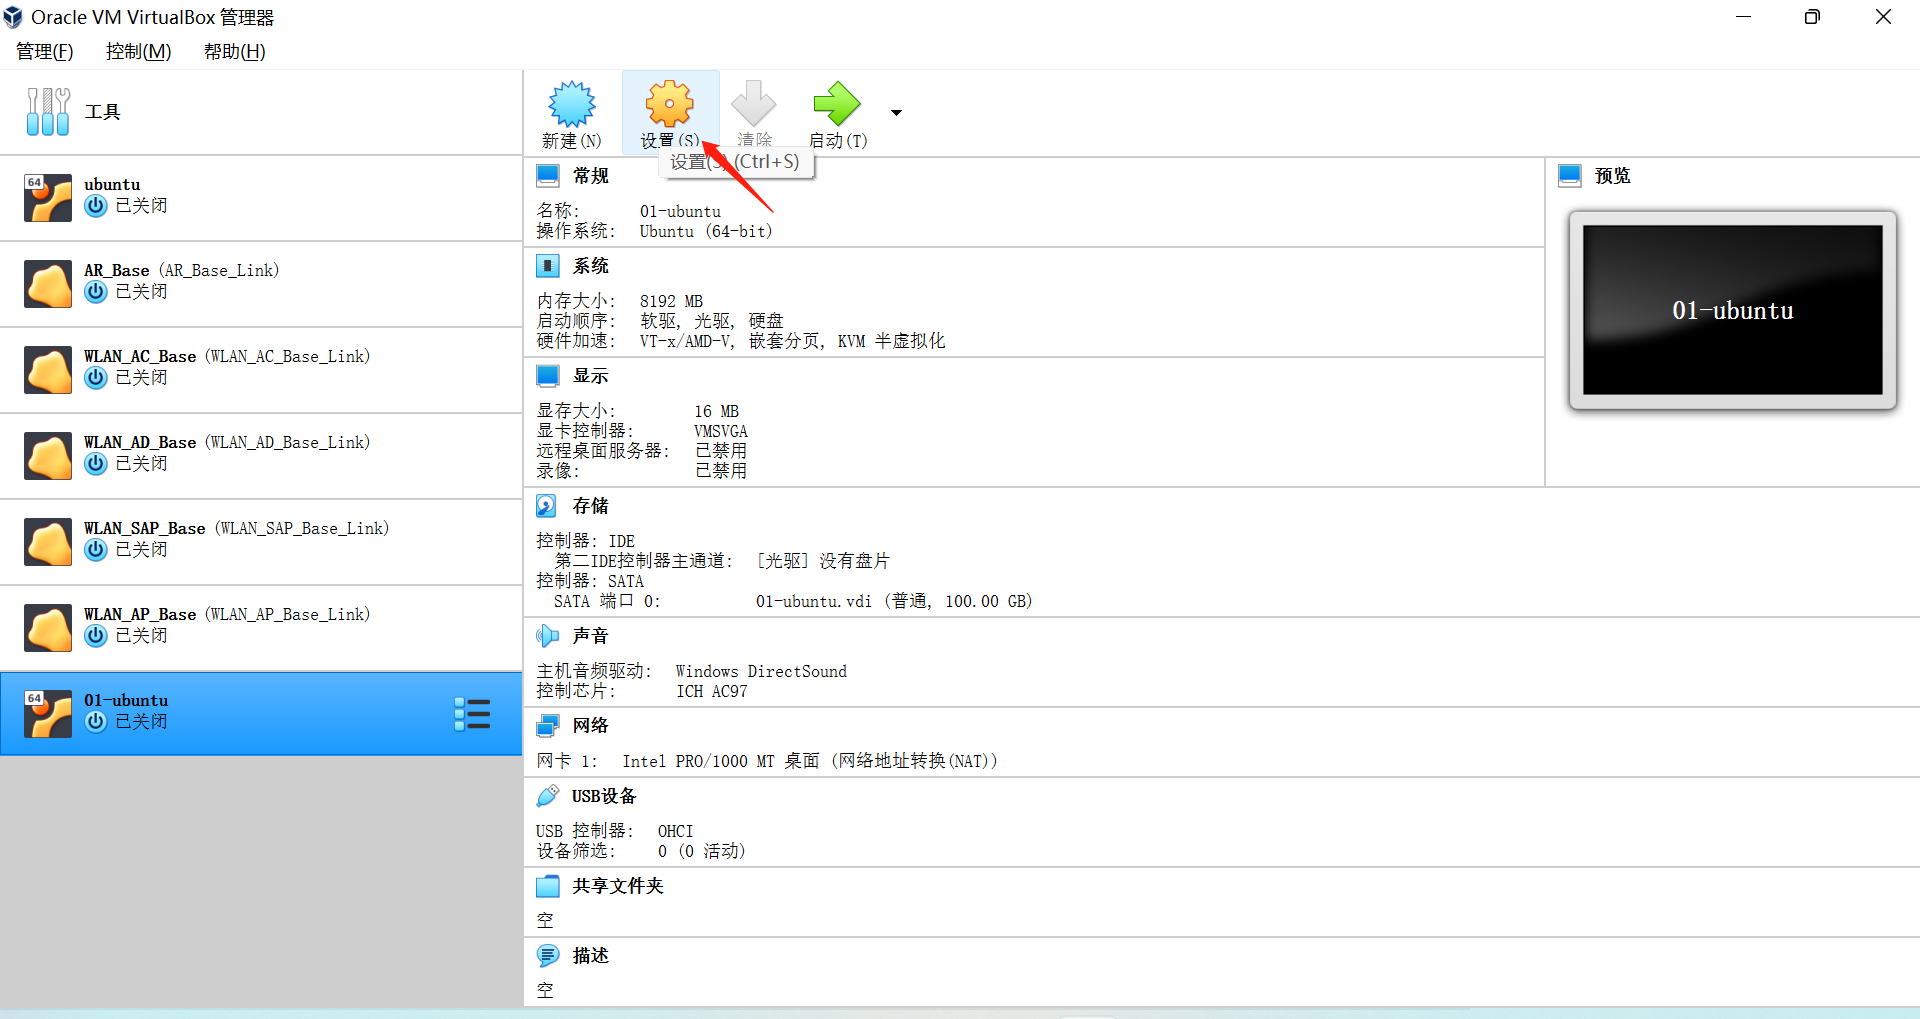
Task: Open the Tools (工具) icon in the sidebar
Action: coord(48,111)
